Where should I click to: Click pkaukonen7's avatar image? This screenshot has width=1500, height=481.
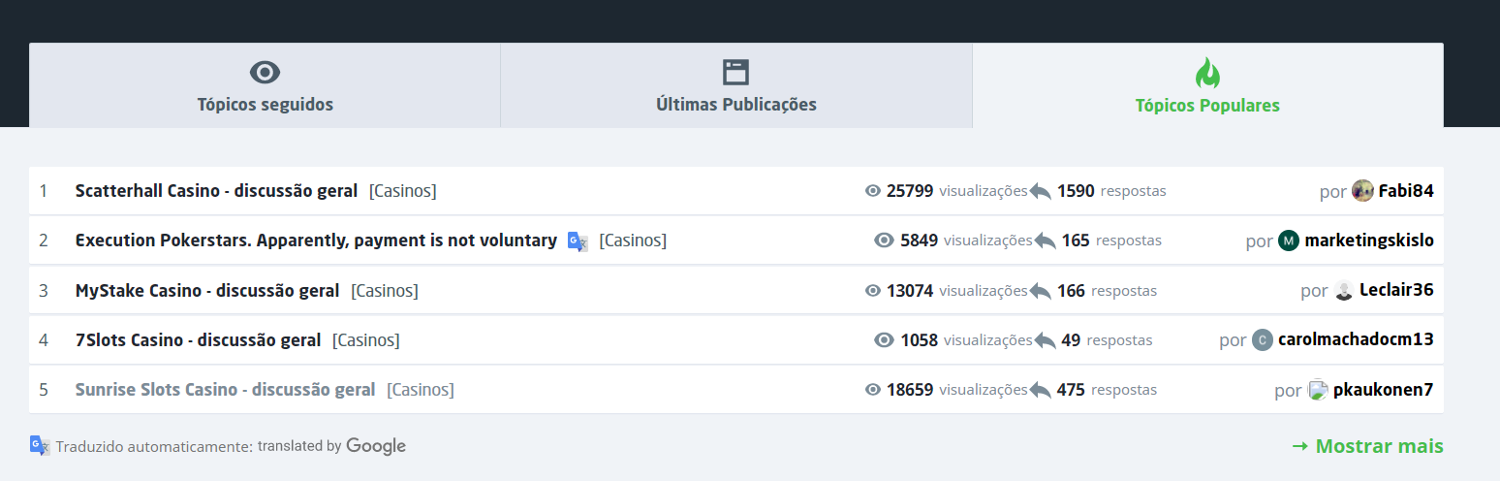[x=1318, y=390]
